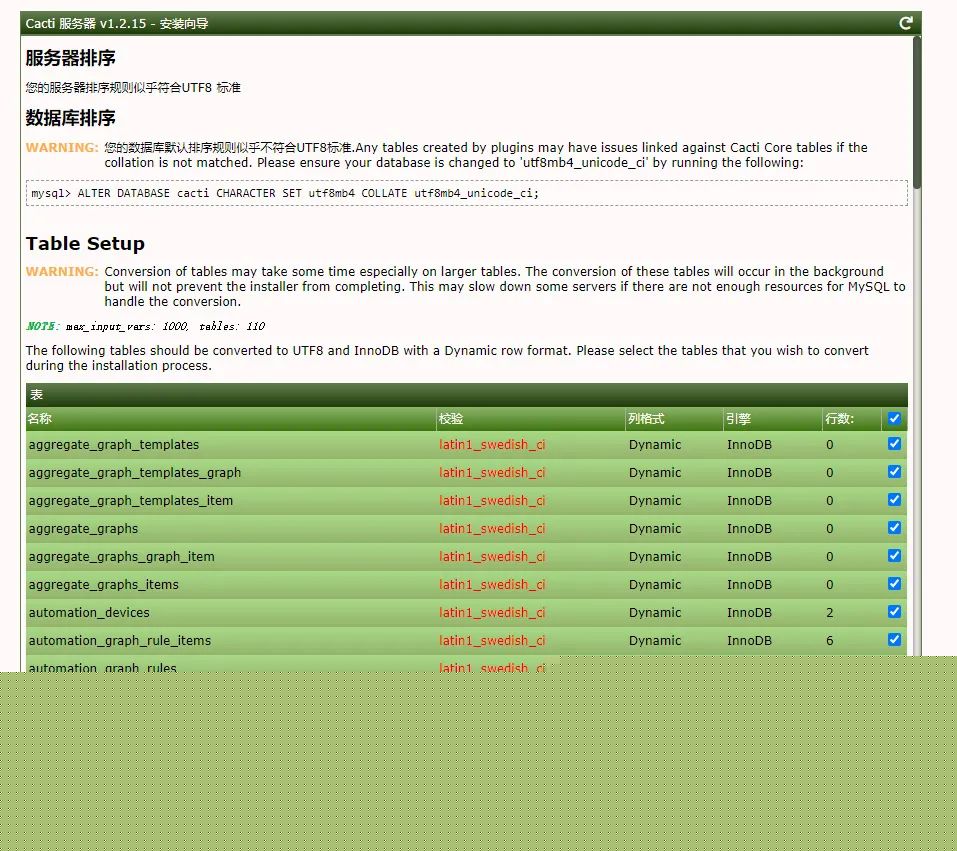Uncheck the aggregate_graph_templates_item row checkbox
957x851 pixels.
(894, 500)
